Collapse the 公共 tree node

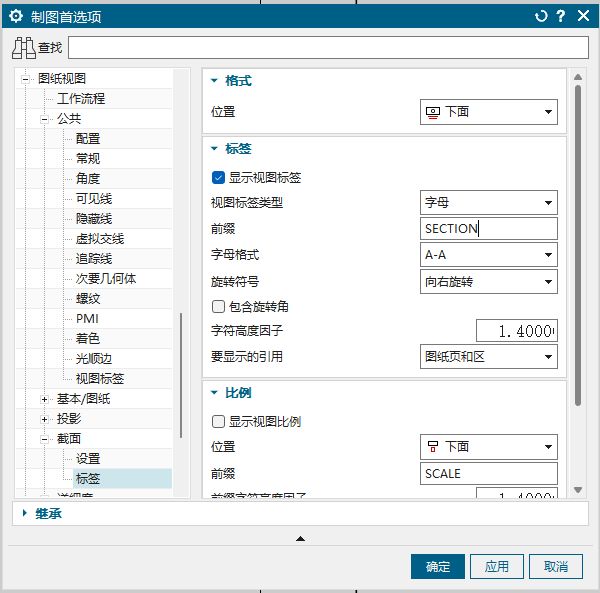click(x=44, y=119)
